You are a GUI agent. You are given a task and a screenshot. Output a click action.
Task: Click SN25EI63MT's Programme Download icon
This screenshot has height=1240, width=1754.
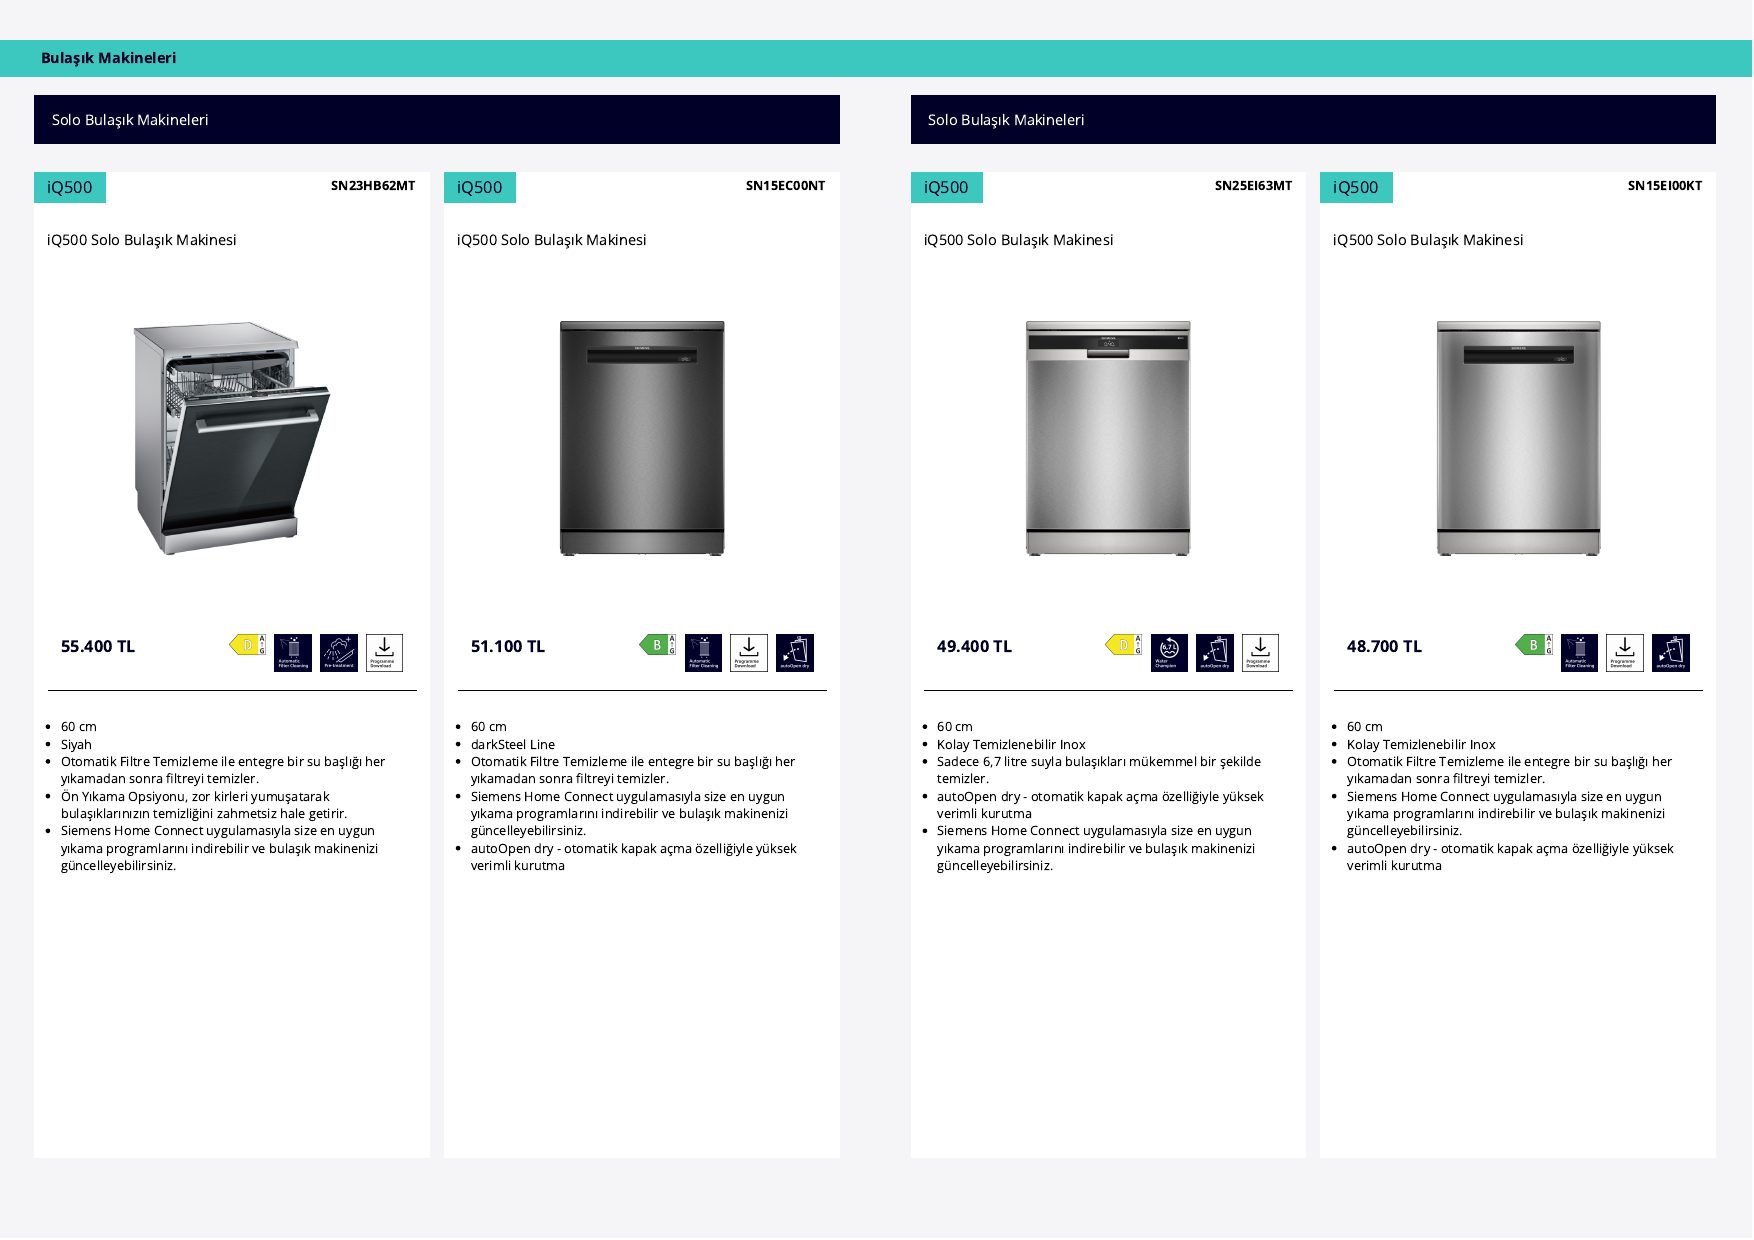coord(1260,653)
